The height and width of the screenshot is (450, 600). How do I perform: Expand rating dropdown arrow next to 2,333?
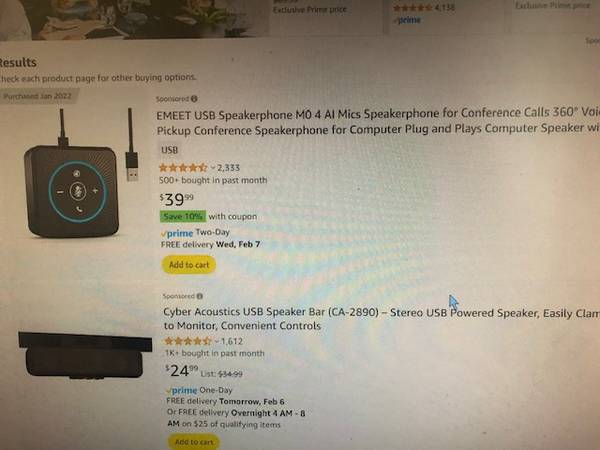213,168
